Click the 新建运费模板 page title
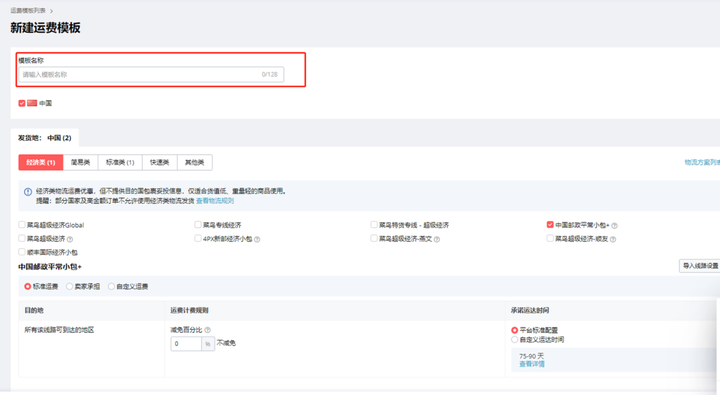The image size is (720, 395). pyautogui.click(x=45, y=28)
